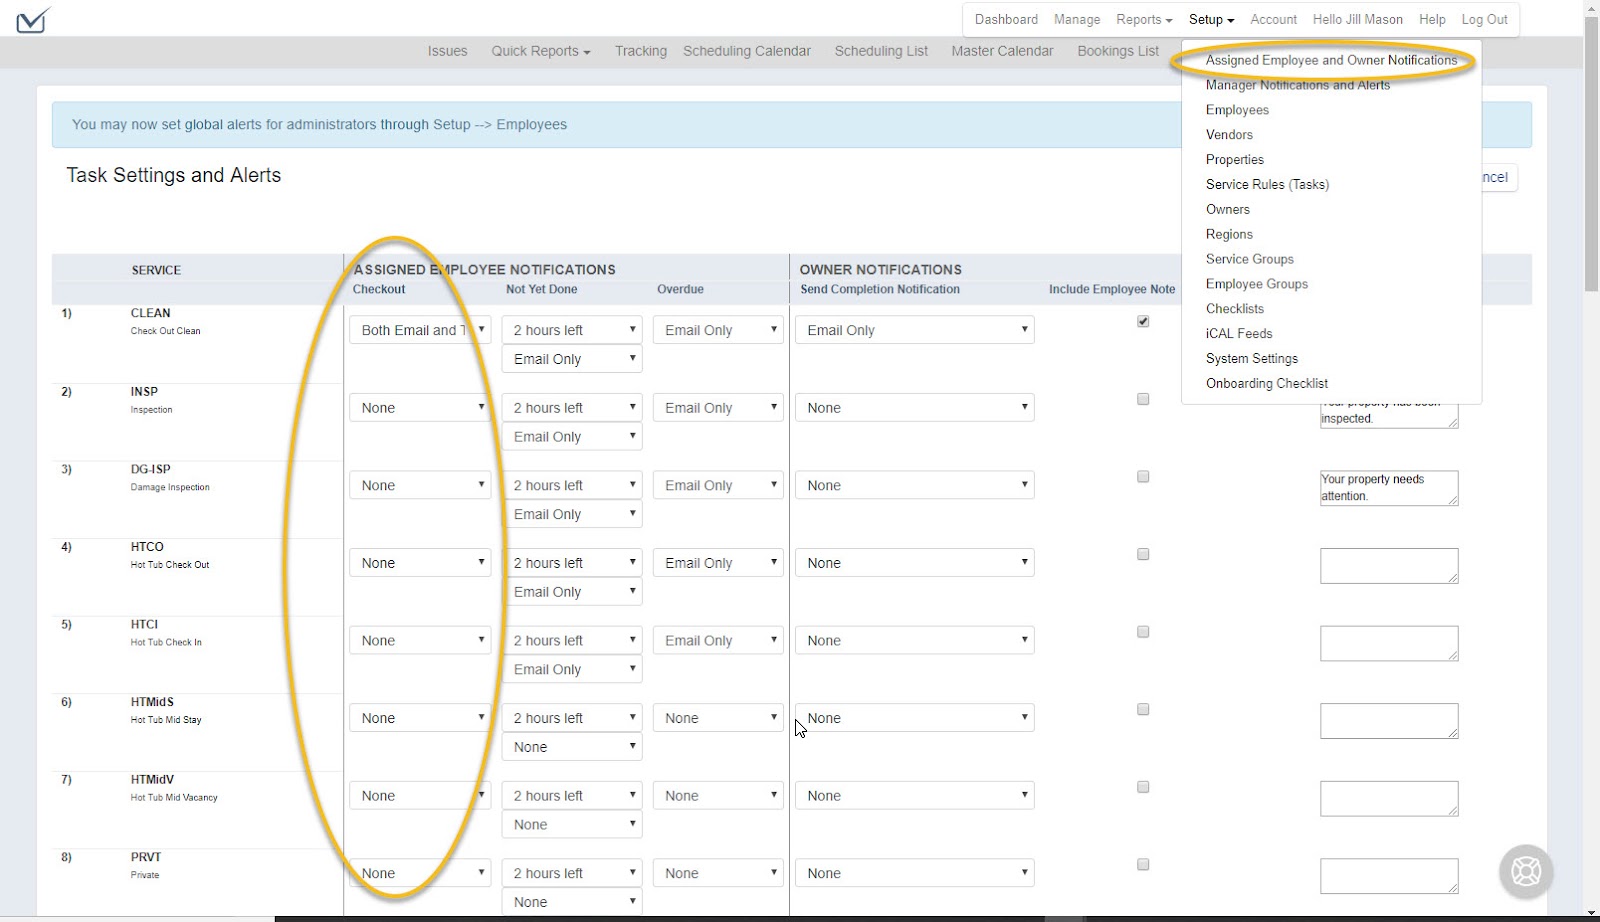Select iCAL Feeds from Setup menu
Viewport: 1600px width, 922px height.
pos(1239,333)
